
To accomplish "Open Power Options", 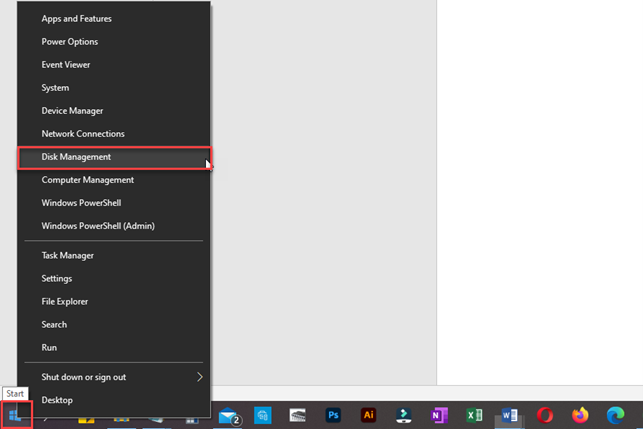I will 69,42.
